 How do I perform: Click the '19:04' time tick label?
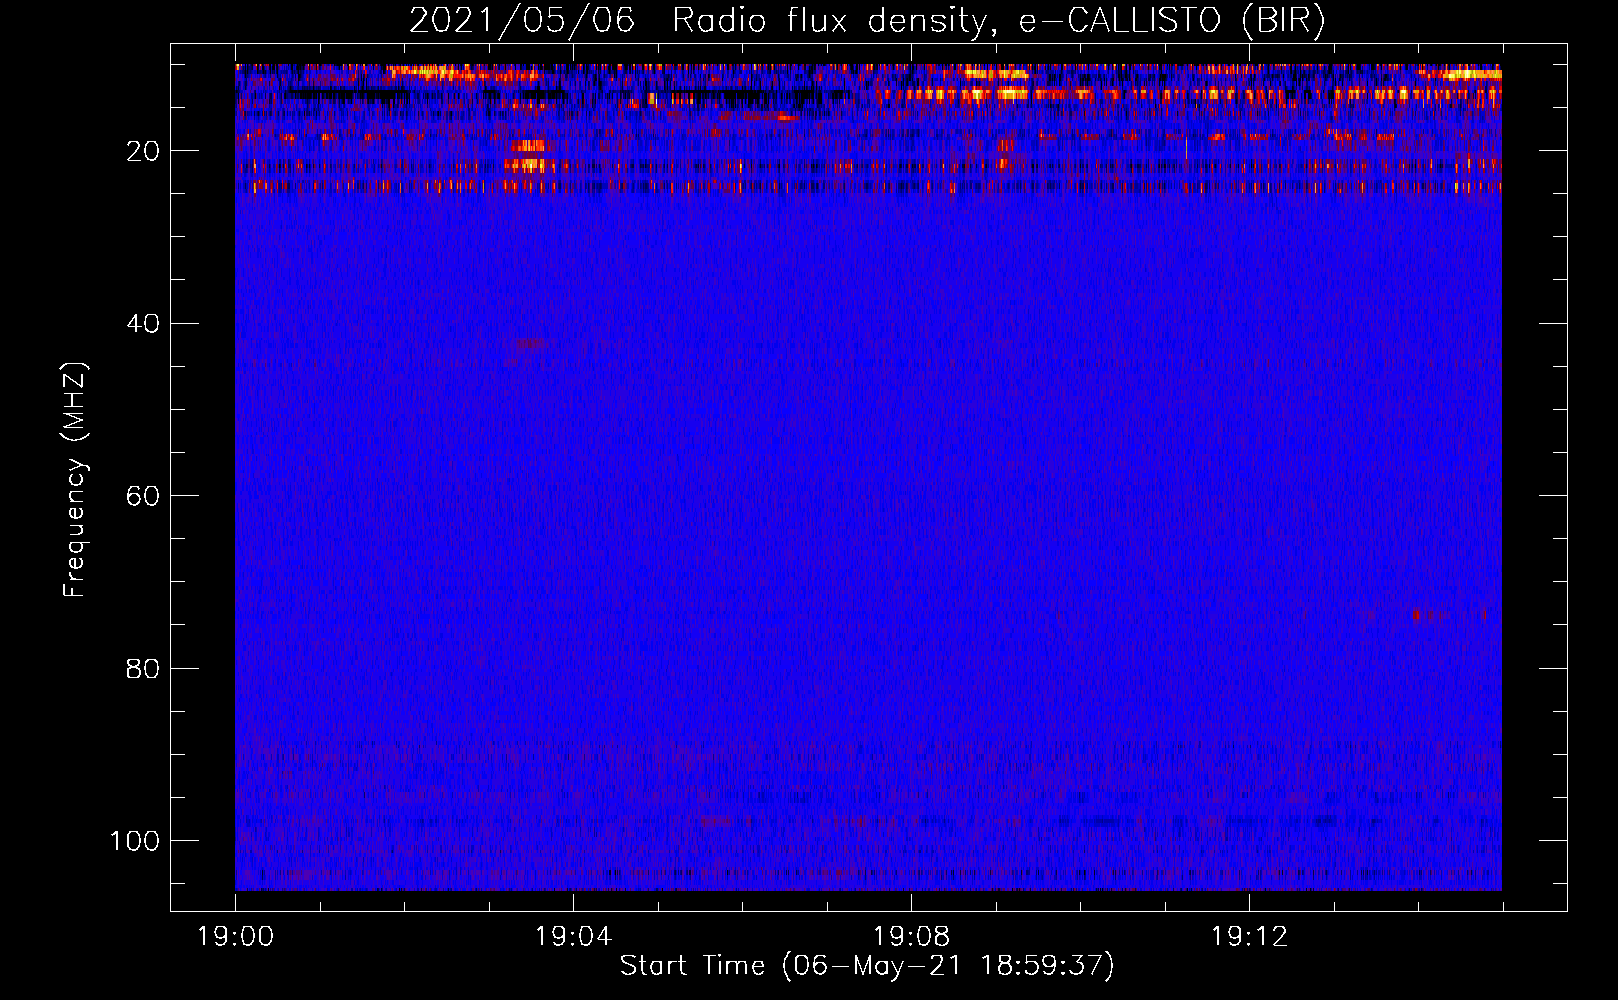point(574,936)
